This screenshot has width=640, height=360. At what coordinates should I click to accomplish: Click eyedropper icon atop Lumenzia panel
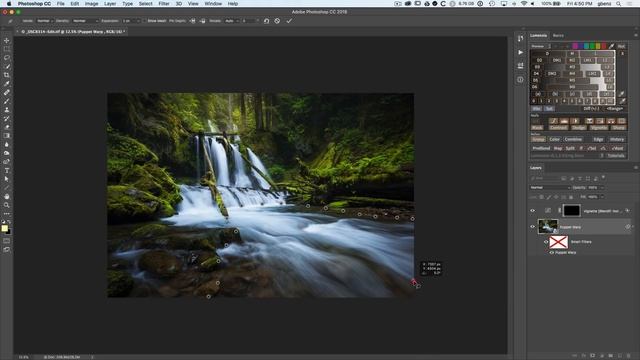(x=611, y=46)
